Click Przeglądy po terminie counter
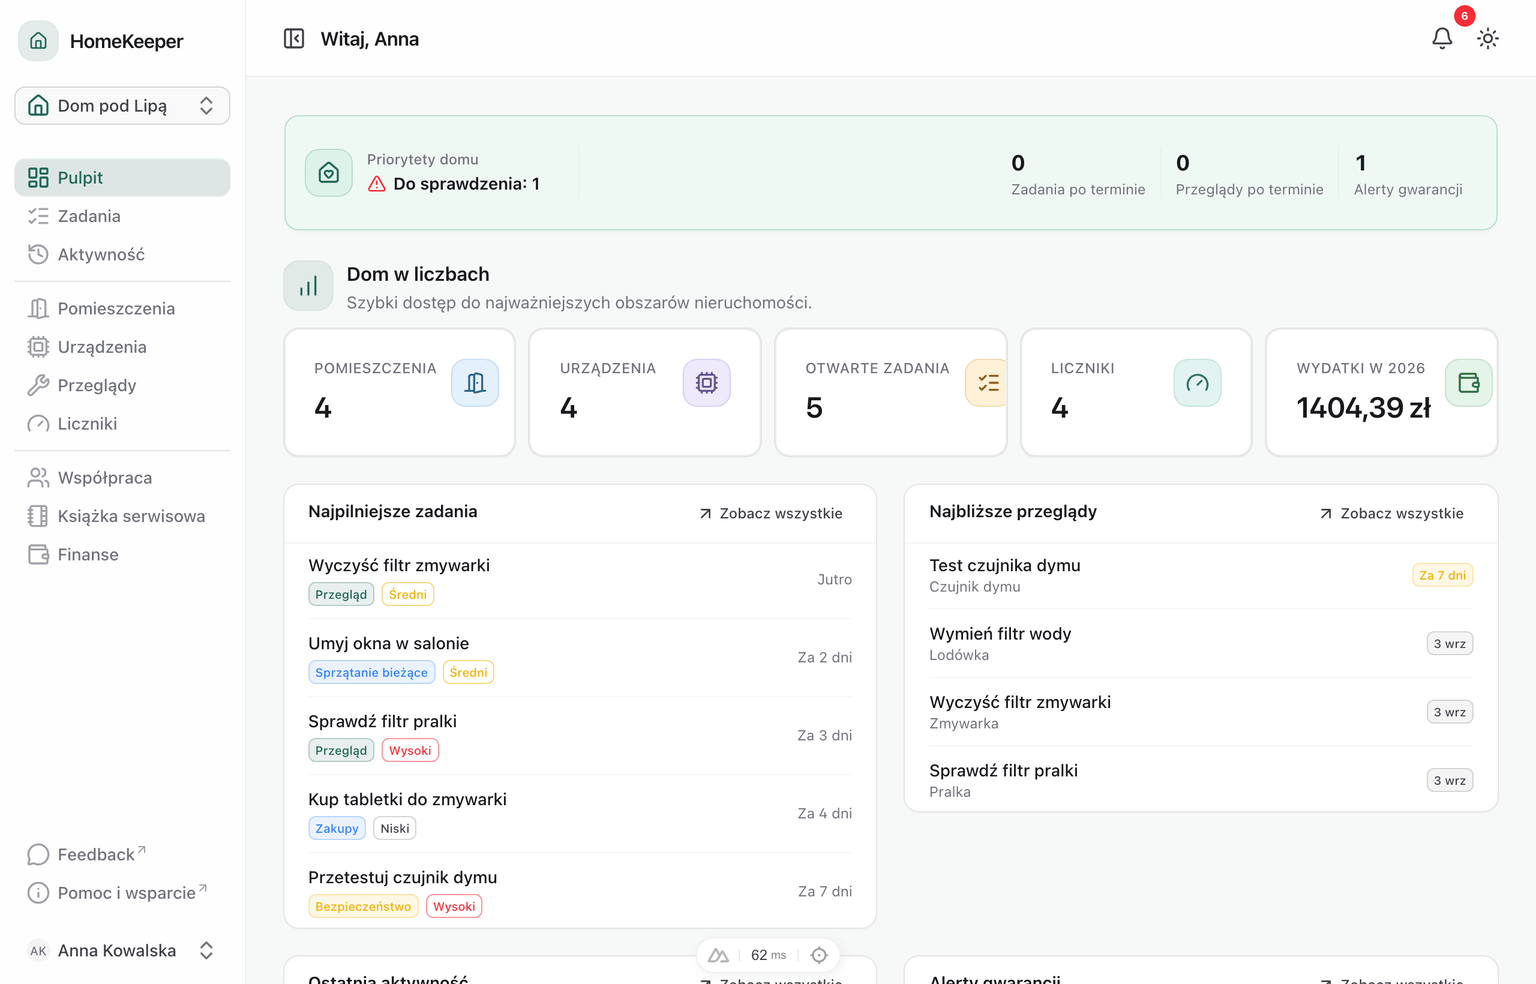The image size is (1536, 984). [x=1249, y=174]
